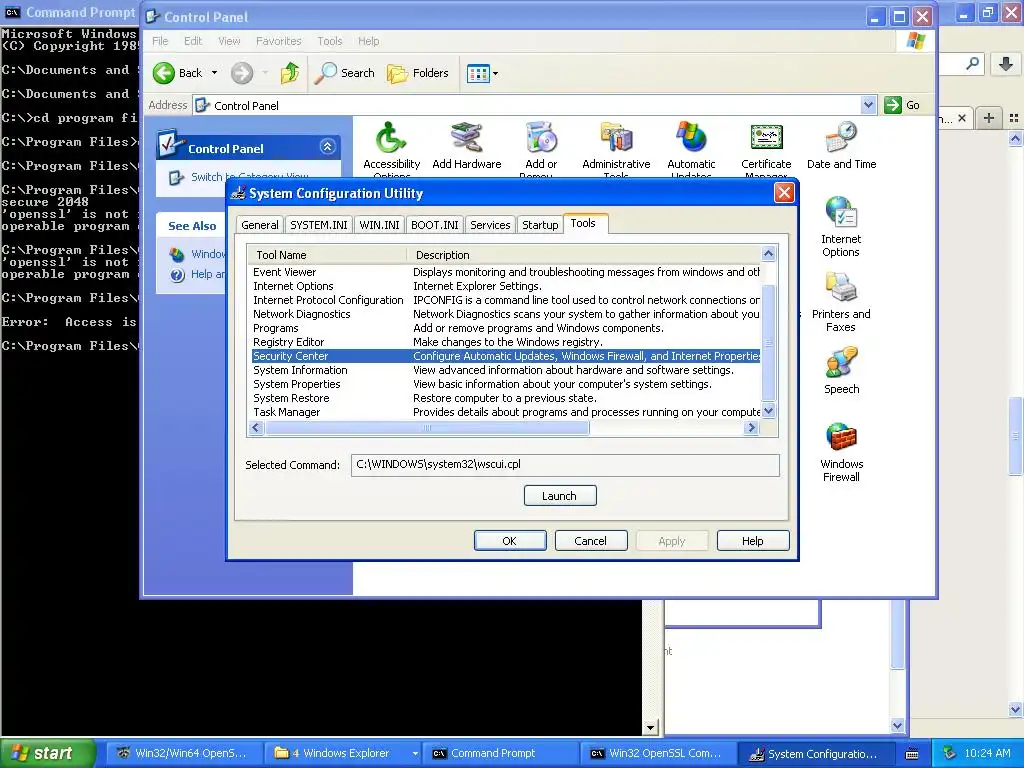Open the Administrative Tools icon
Viewport: 1024px width, 768px height.
(616, 138)
